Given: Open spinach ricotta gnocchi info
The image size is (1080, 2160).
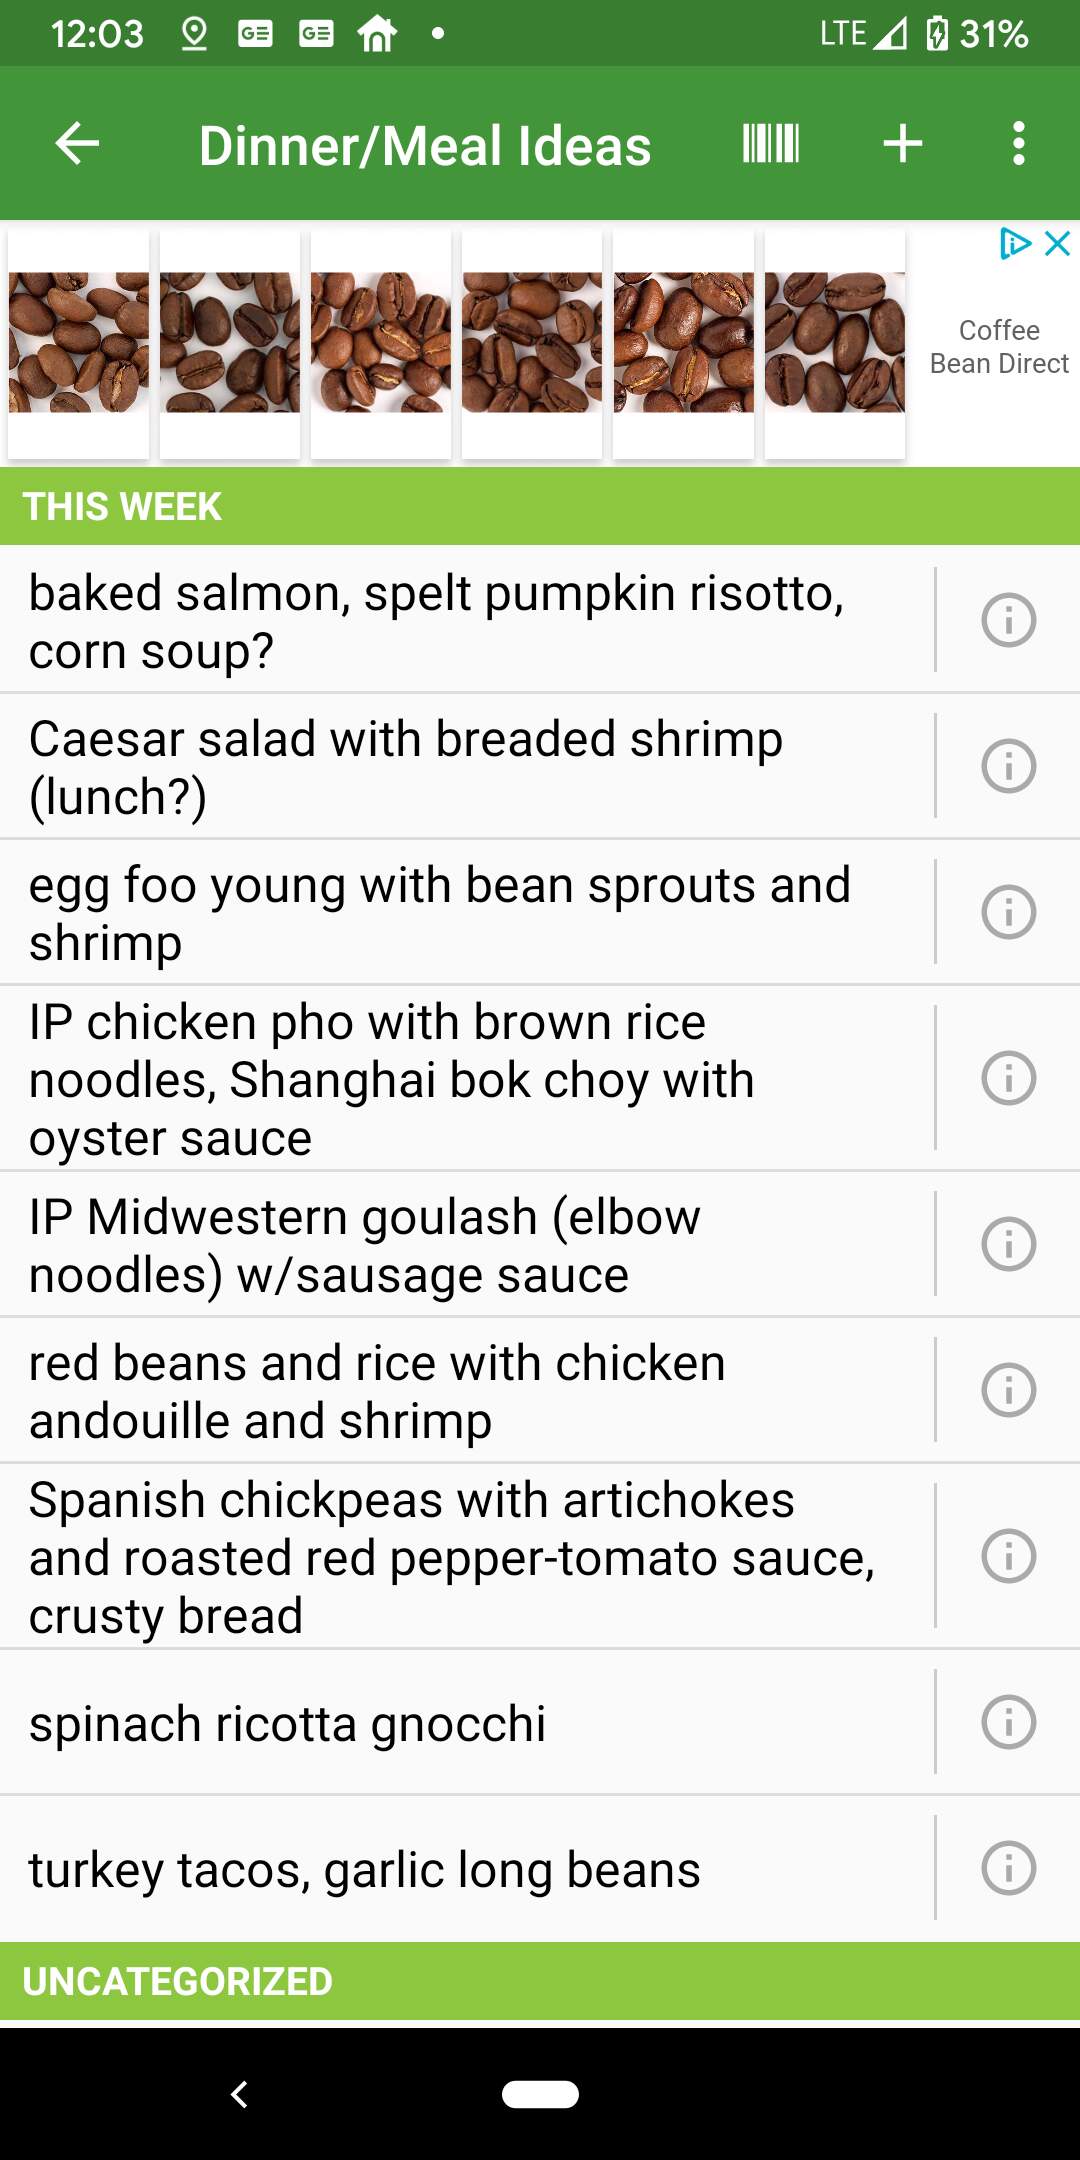Looking at the screenshot, I should pyautogui.click(x=1008, y=1722).
